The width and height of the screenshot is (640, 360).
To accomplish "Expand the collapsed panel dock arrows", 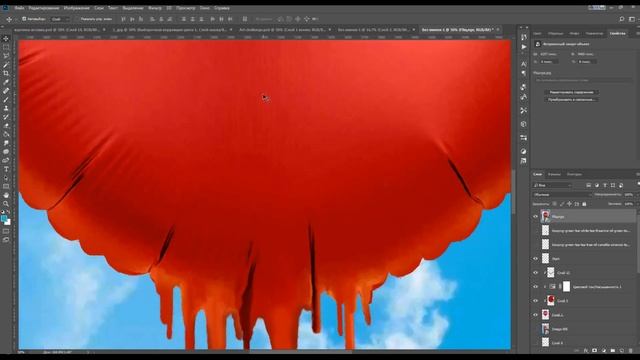I will (x=524, y=28).
